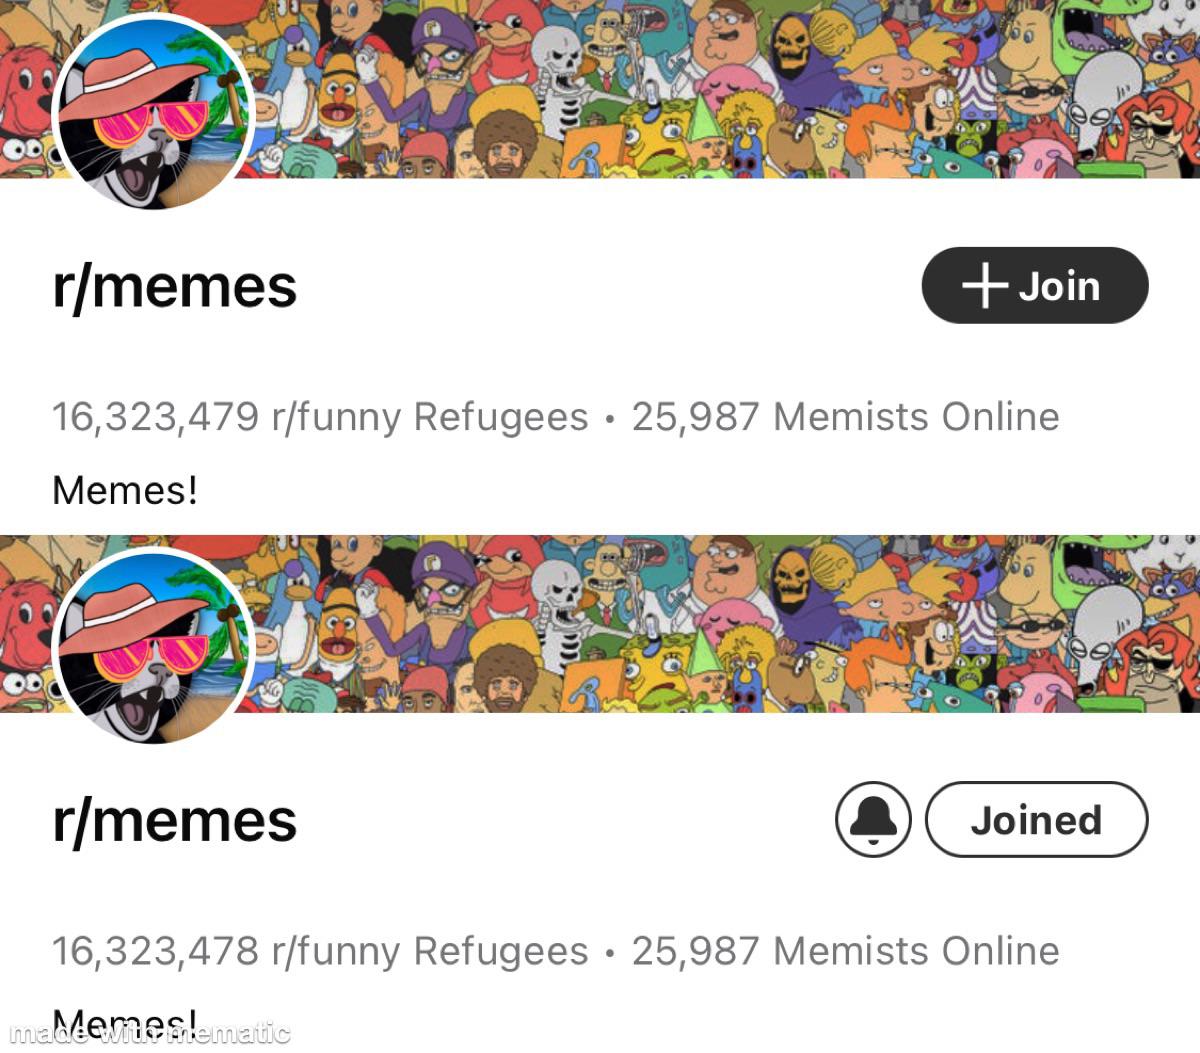Click 25,987 Memists Online under the Join button

coord(845,416)
